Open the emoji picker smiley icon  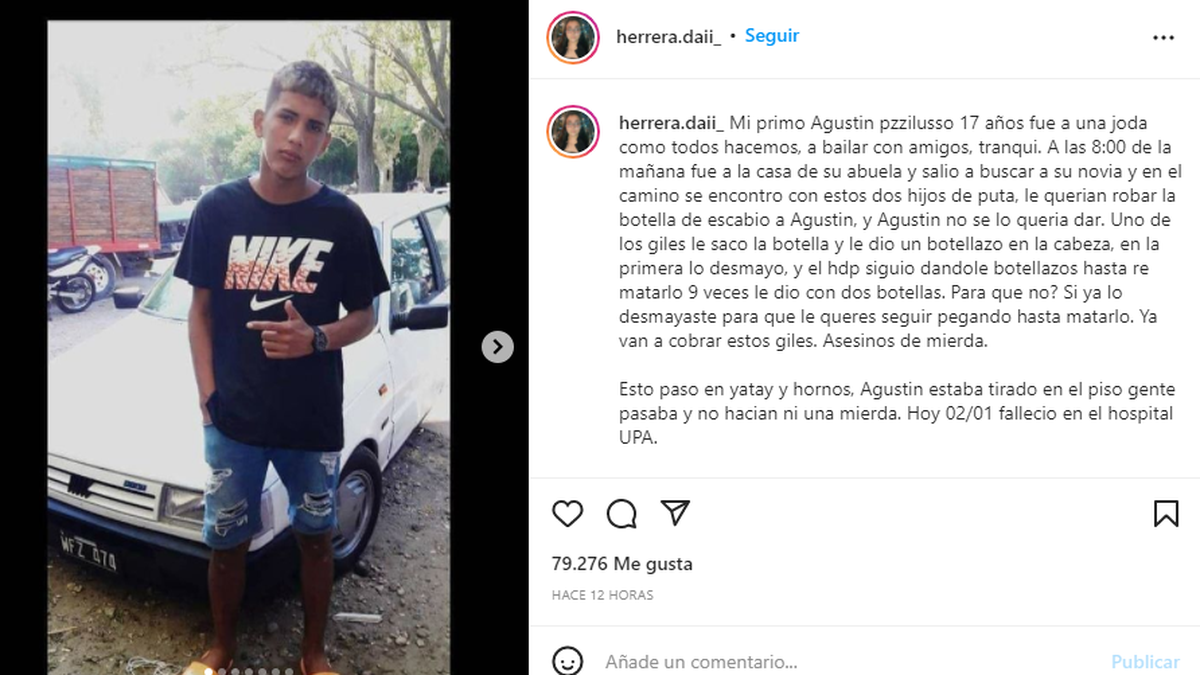pyautogui.click(x=568, y=661)
